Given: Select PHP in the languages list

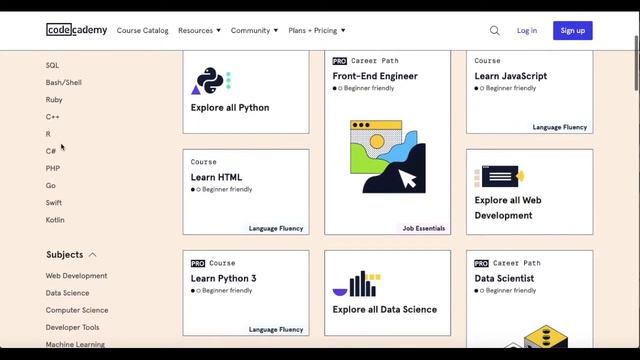Looking at the screenshot, I should pyautogui.click(x=53, y=168).
